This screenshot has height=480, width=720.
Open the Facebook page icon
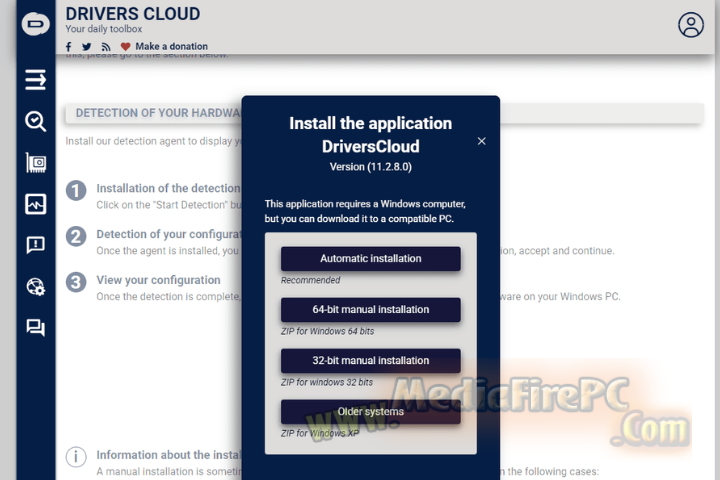coord(69,46)
